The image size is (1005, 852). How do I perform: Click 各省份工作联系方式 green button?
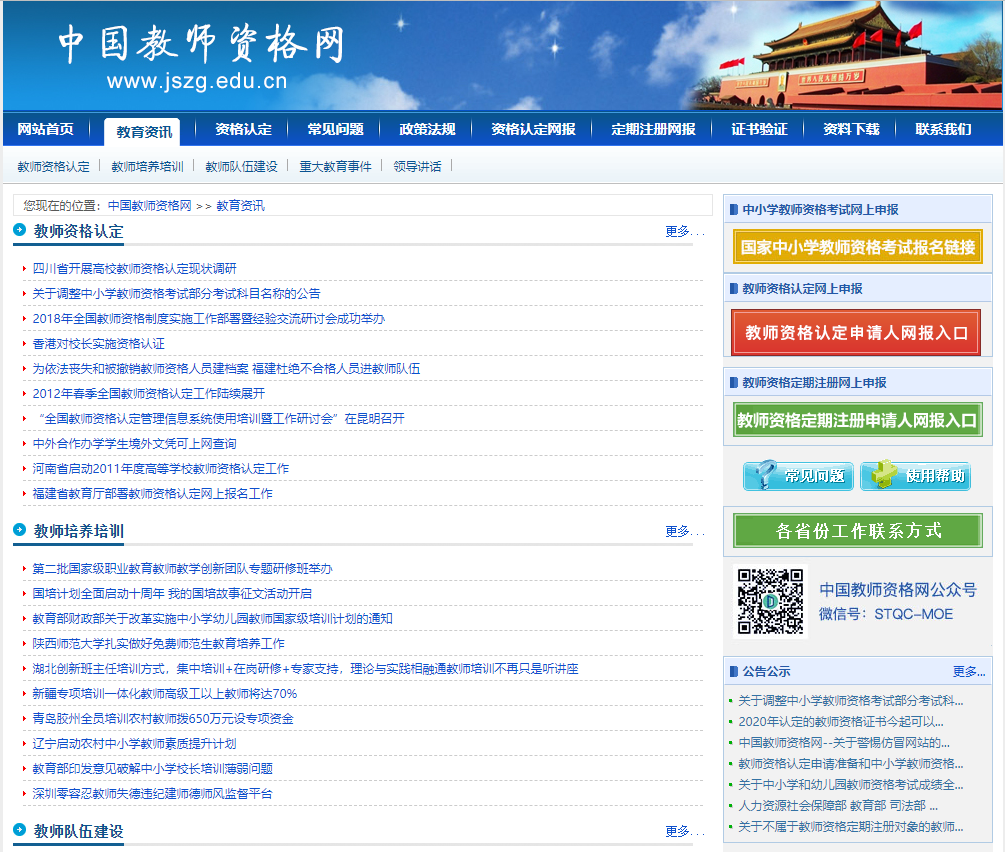point(858,530)
